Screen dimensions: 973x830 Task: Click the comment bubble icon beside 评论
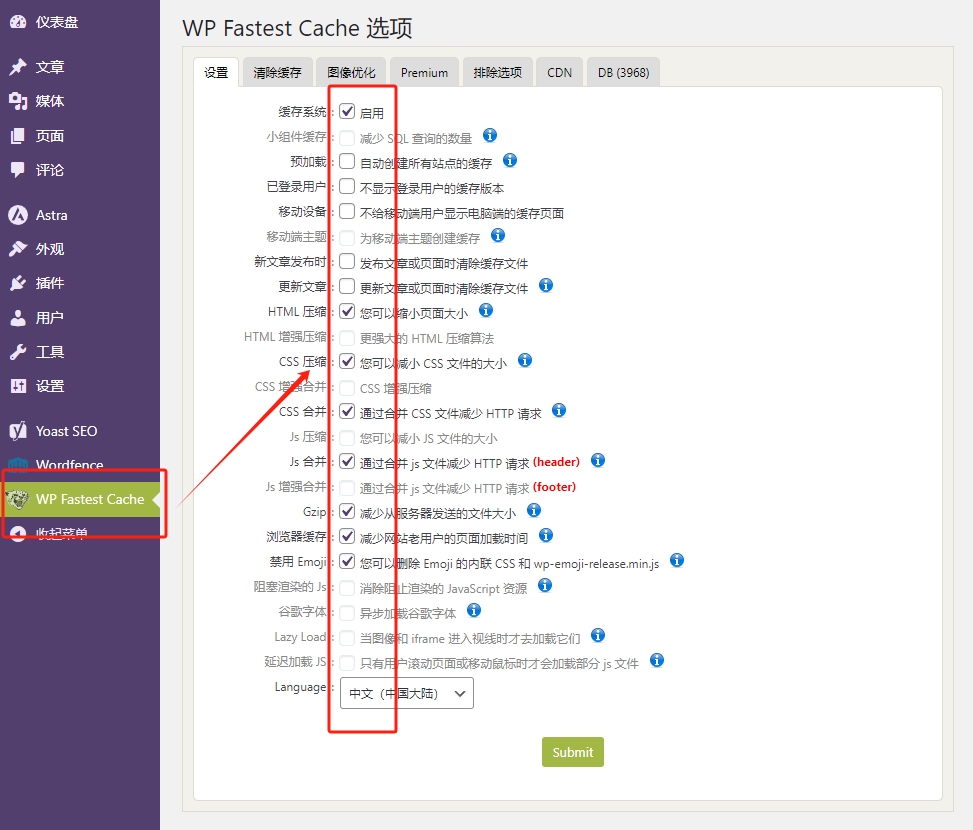pyautogui.click(x=18, y=169)
